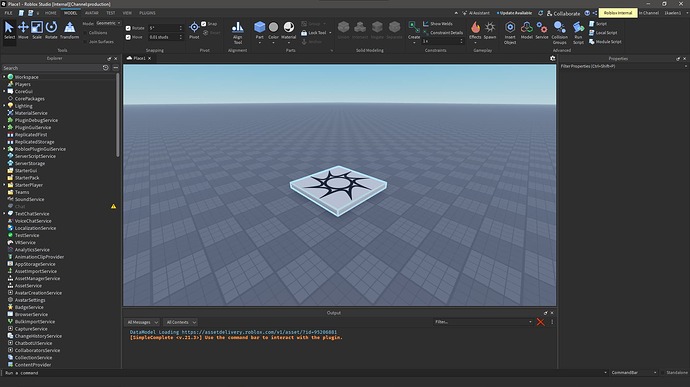Open Collision Groups editor
Image resolution: width=690 pixels, height=387 pixels.
(560, 32)
